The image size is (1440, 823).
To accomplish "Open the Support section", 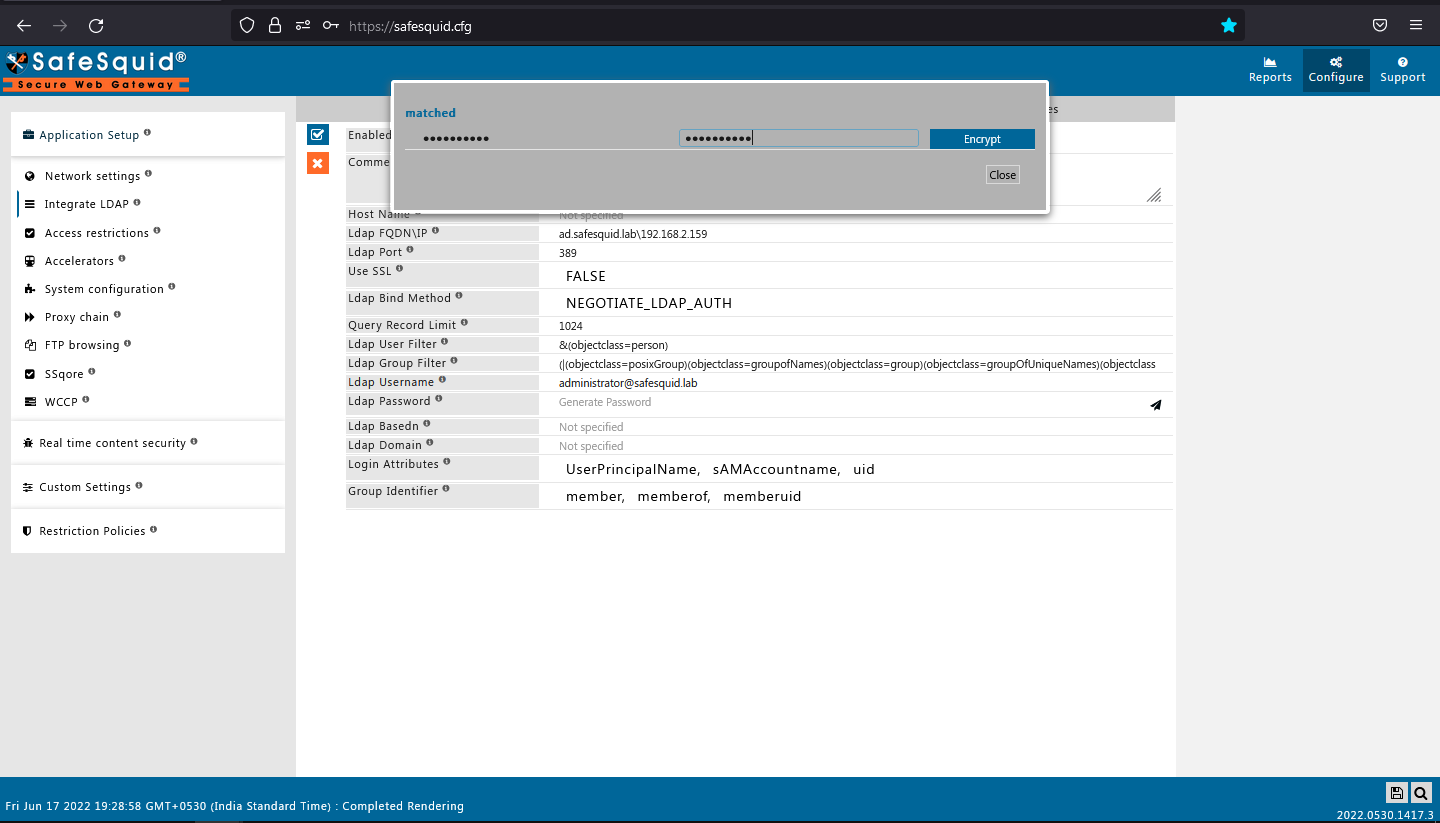I will [x=1403, y=70].
